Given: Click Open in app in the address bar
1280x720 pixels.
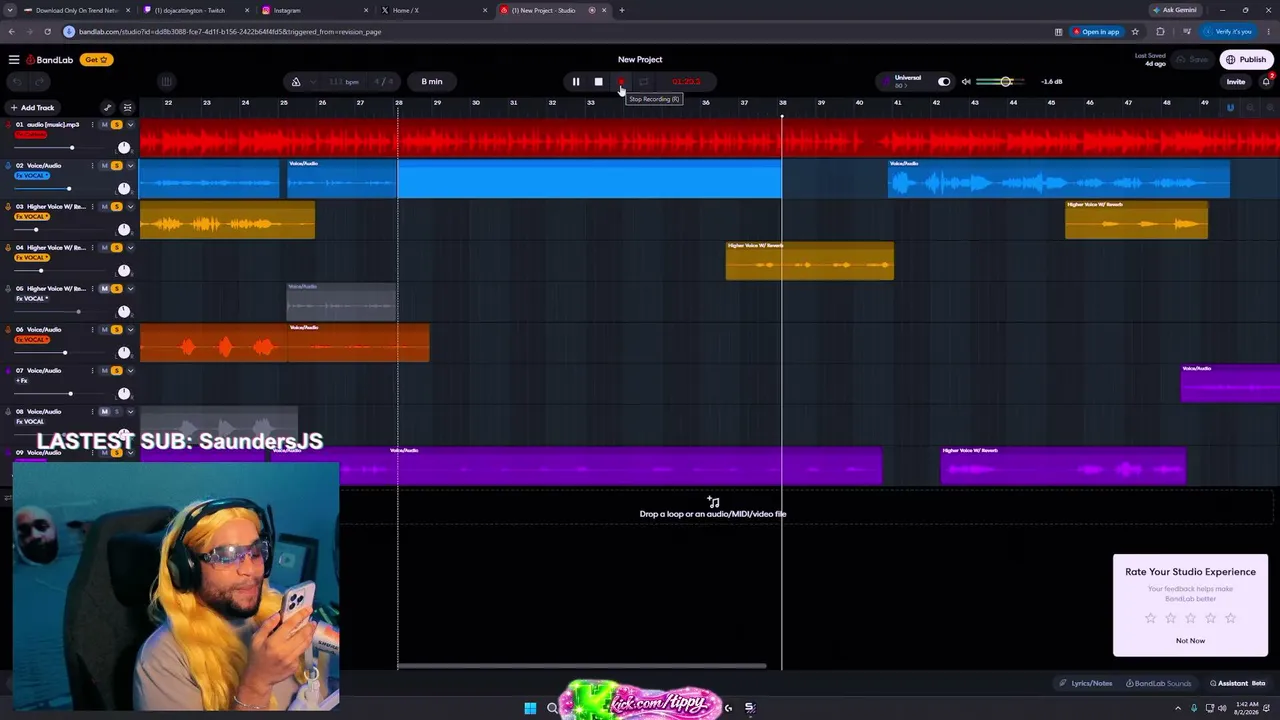Looking at the screenshot, I should click(x=1097, y=32).
